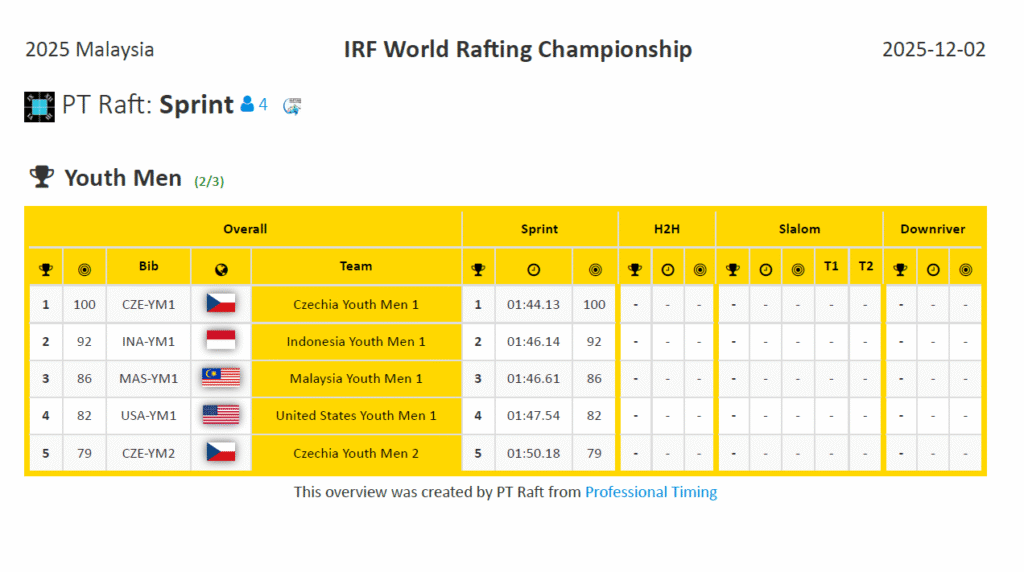The width and height of the screenshot is (1024, 572).
Task: Click the web export icon beside participant count
Action: [x=292, y=106]
